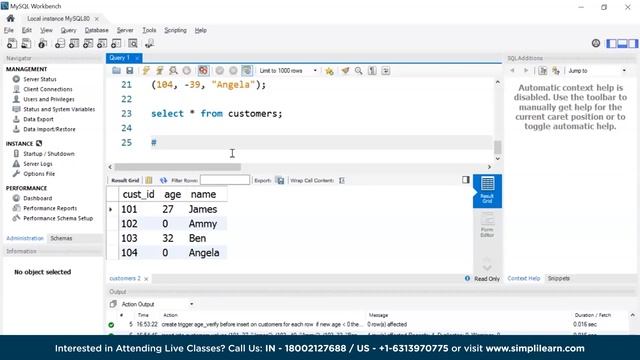Viewport: 640px width, 360px height.
Task: Toggle autocommit mode button
Action: [247, 71]
